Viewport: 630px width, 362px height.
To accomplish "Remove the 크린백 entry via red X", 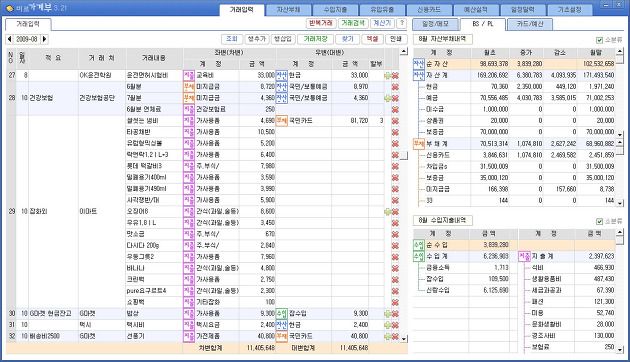I will [x=395, y=280].
